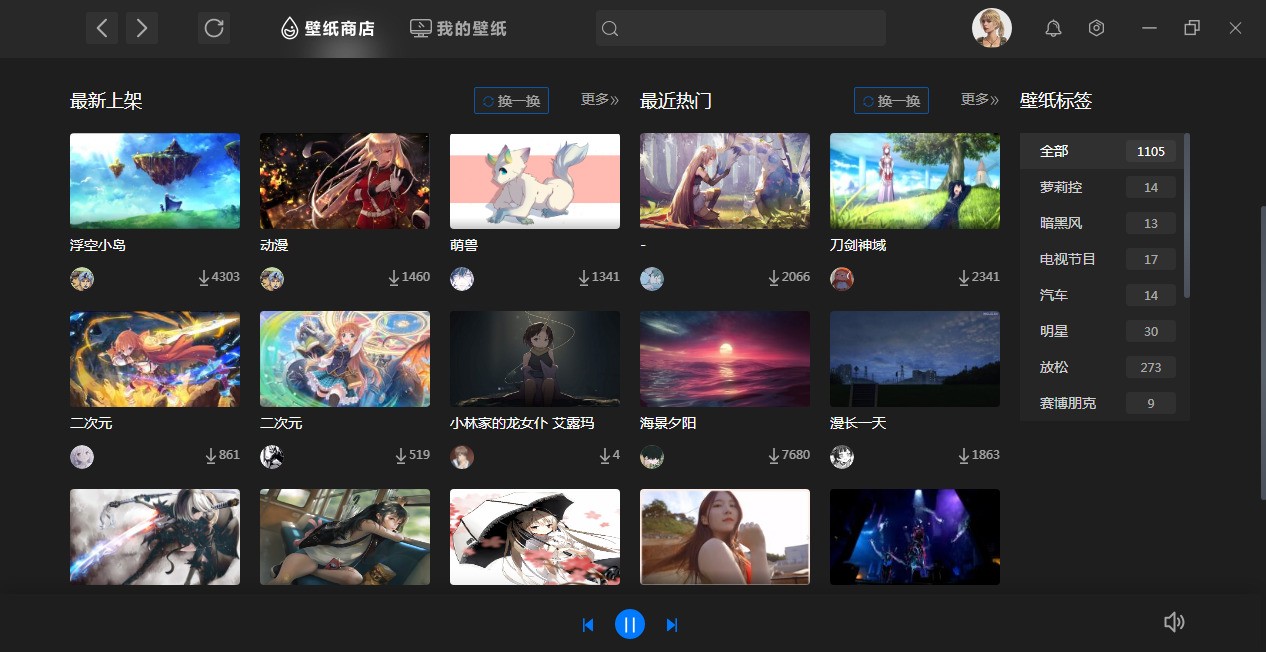The height and width of the screenshot is (652, 1266).
Task: Select the 放松 tag
Action: [1101, 367]
